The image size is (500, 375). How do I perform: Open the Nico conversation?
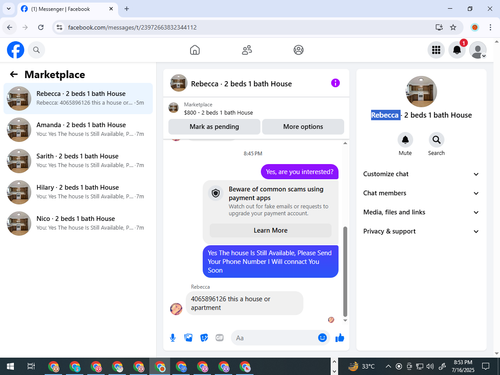(78, 223)
